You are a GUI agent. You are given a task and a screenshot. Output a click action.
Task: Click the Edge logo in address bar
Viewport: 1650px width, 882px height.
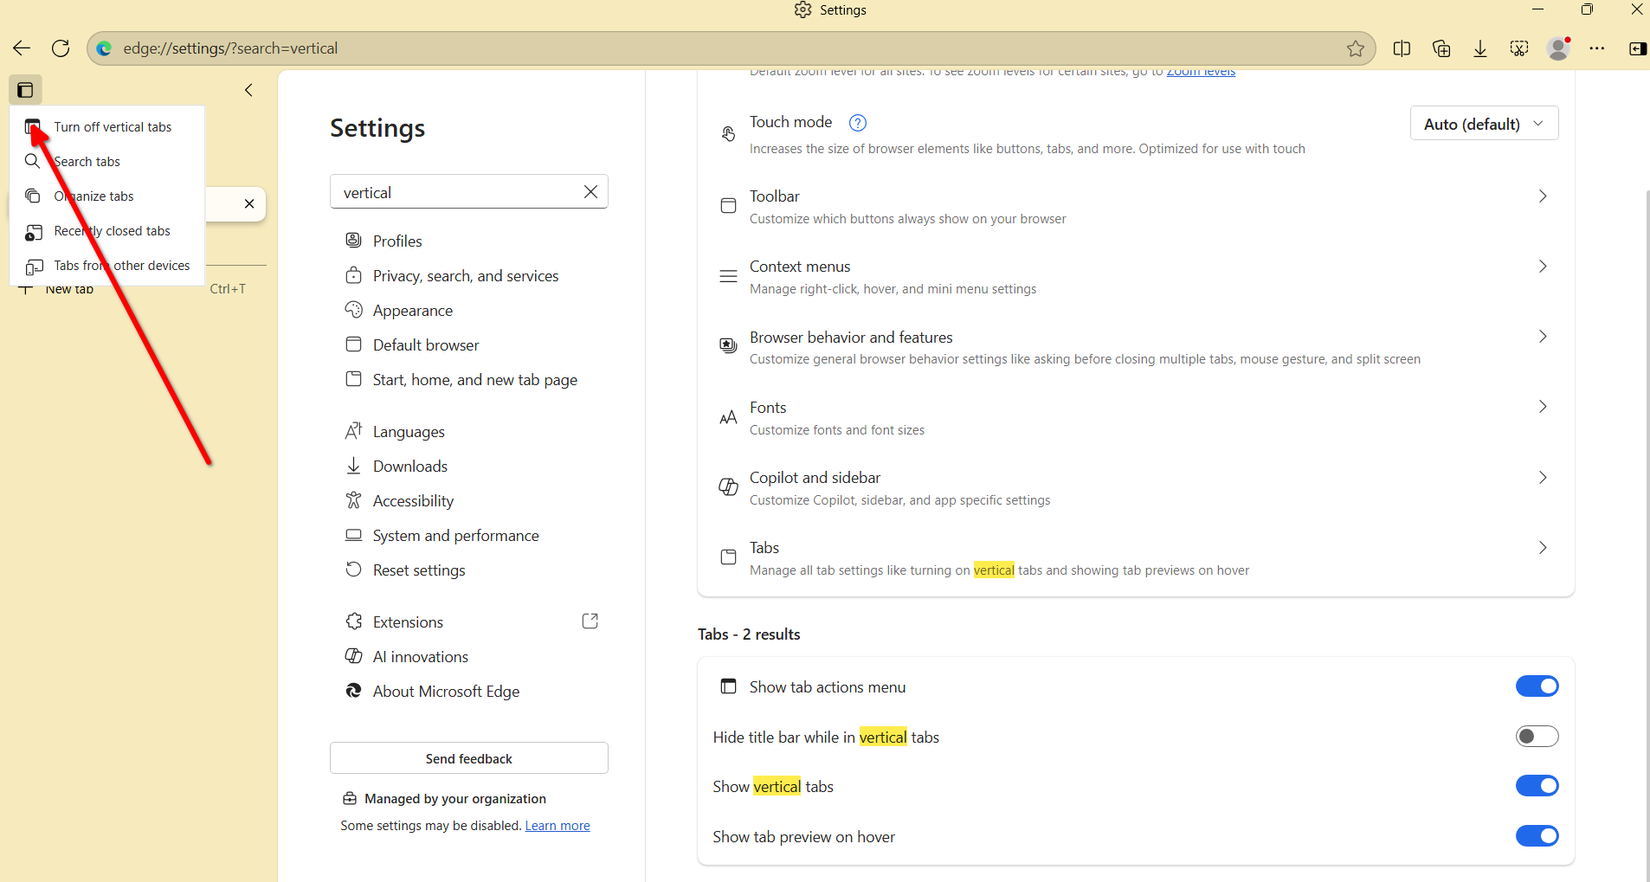coord(104,48)
